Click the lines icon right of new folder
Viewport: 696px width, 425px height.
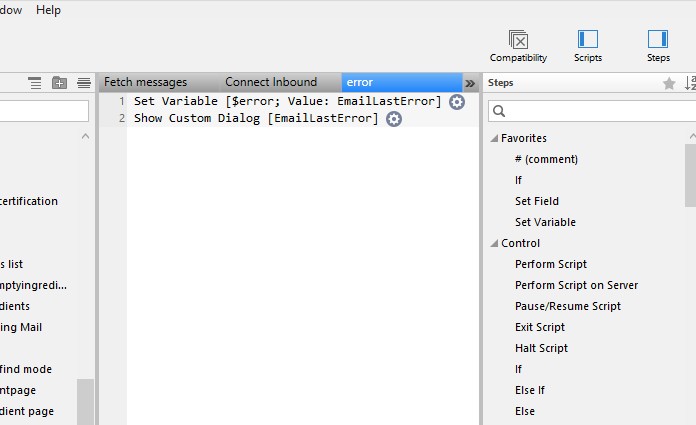(x=84, y=83)
